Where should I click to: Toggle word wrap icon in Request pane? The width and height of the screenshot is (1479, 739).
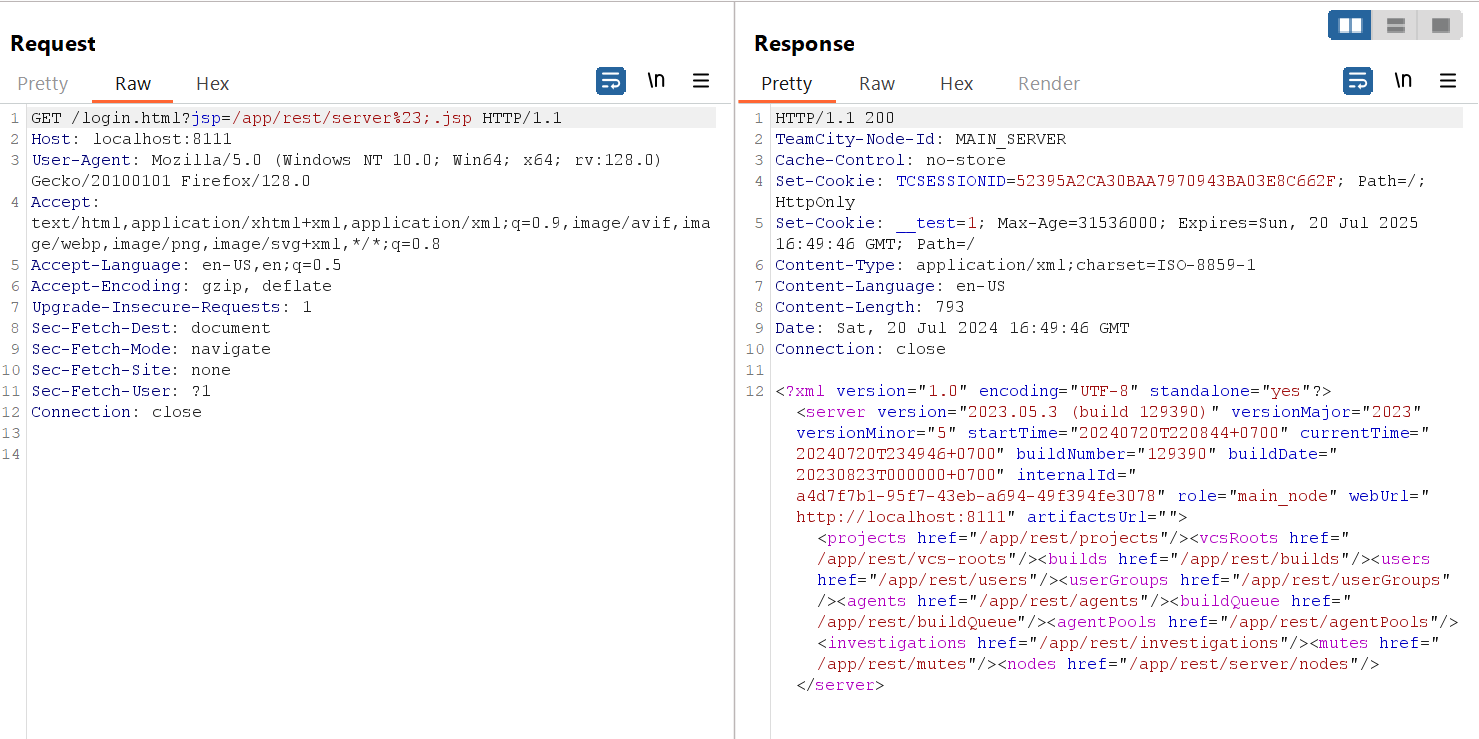611,81
